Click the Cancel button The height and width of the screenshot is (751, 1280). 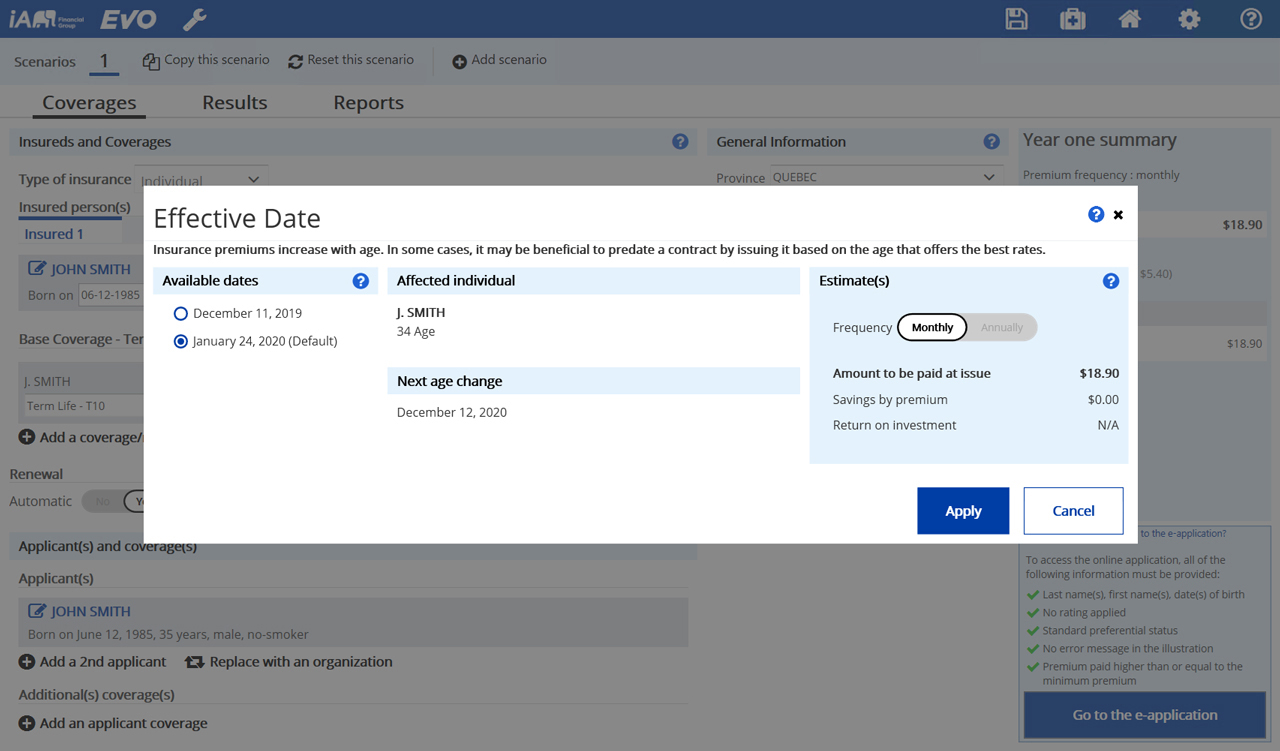click(x=1073, y=511)
